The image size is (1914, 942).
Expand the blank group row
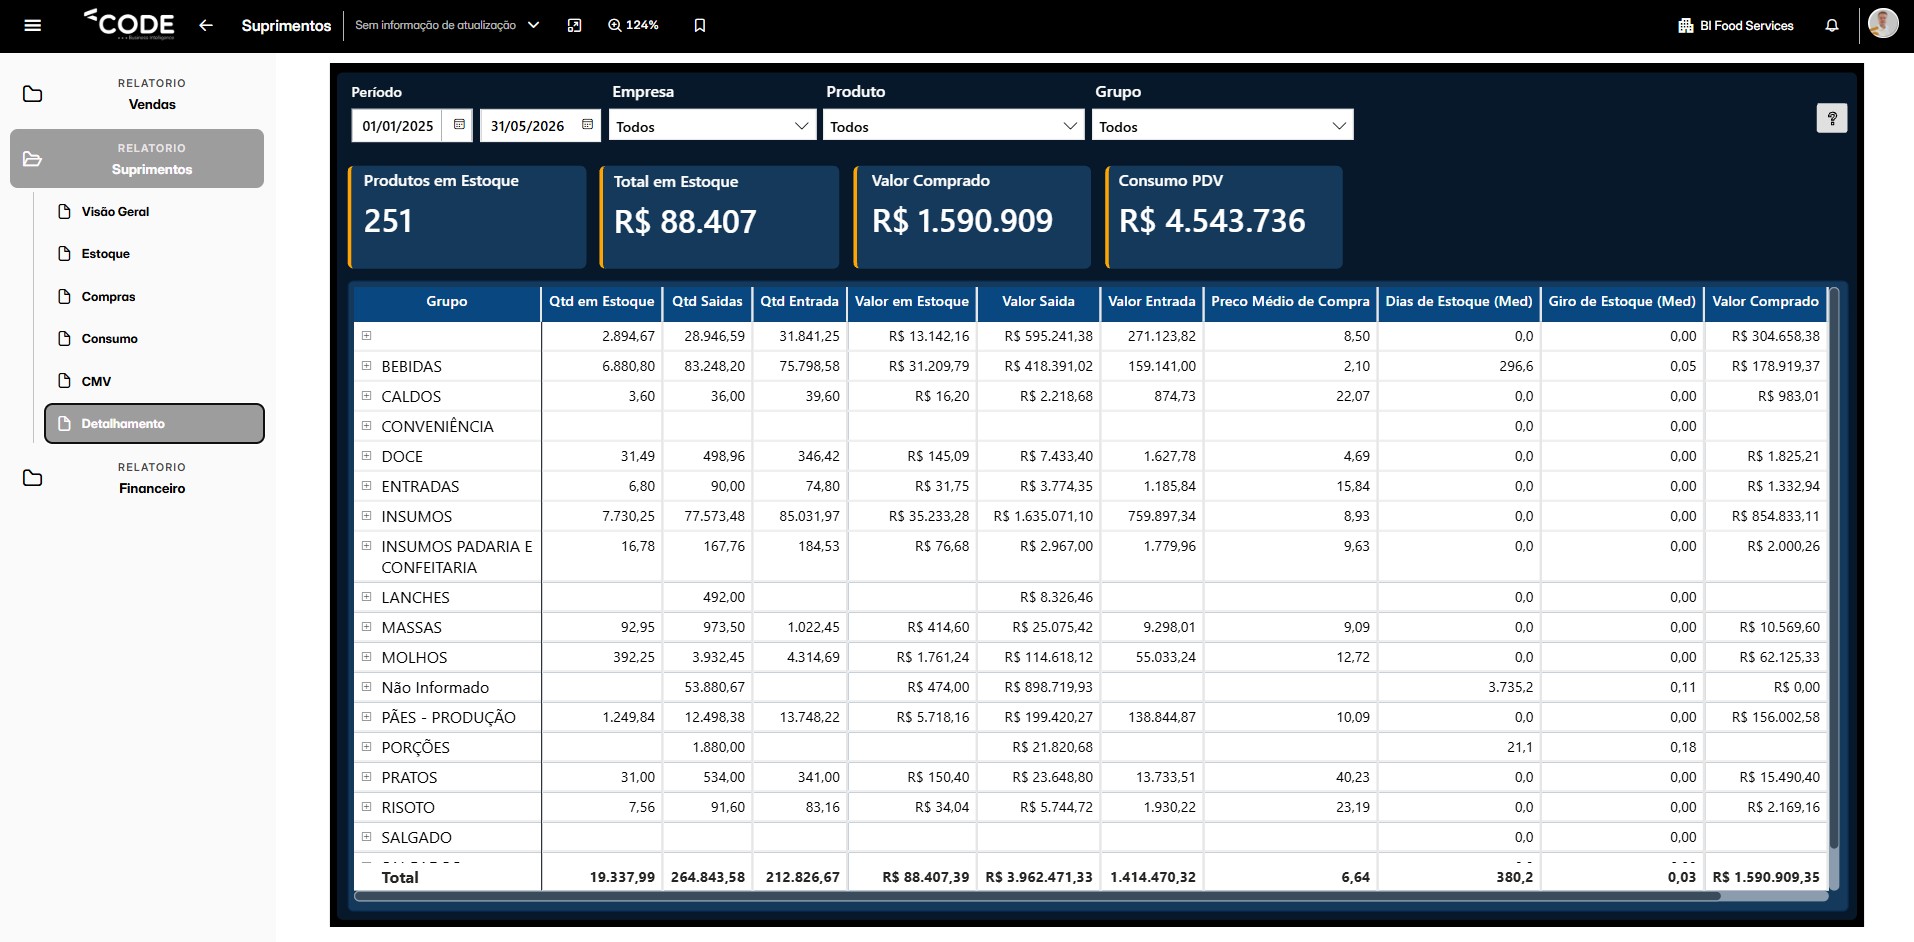click(x=366, y=335)
